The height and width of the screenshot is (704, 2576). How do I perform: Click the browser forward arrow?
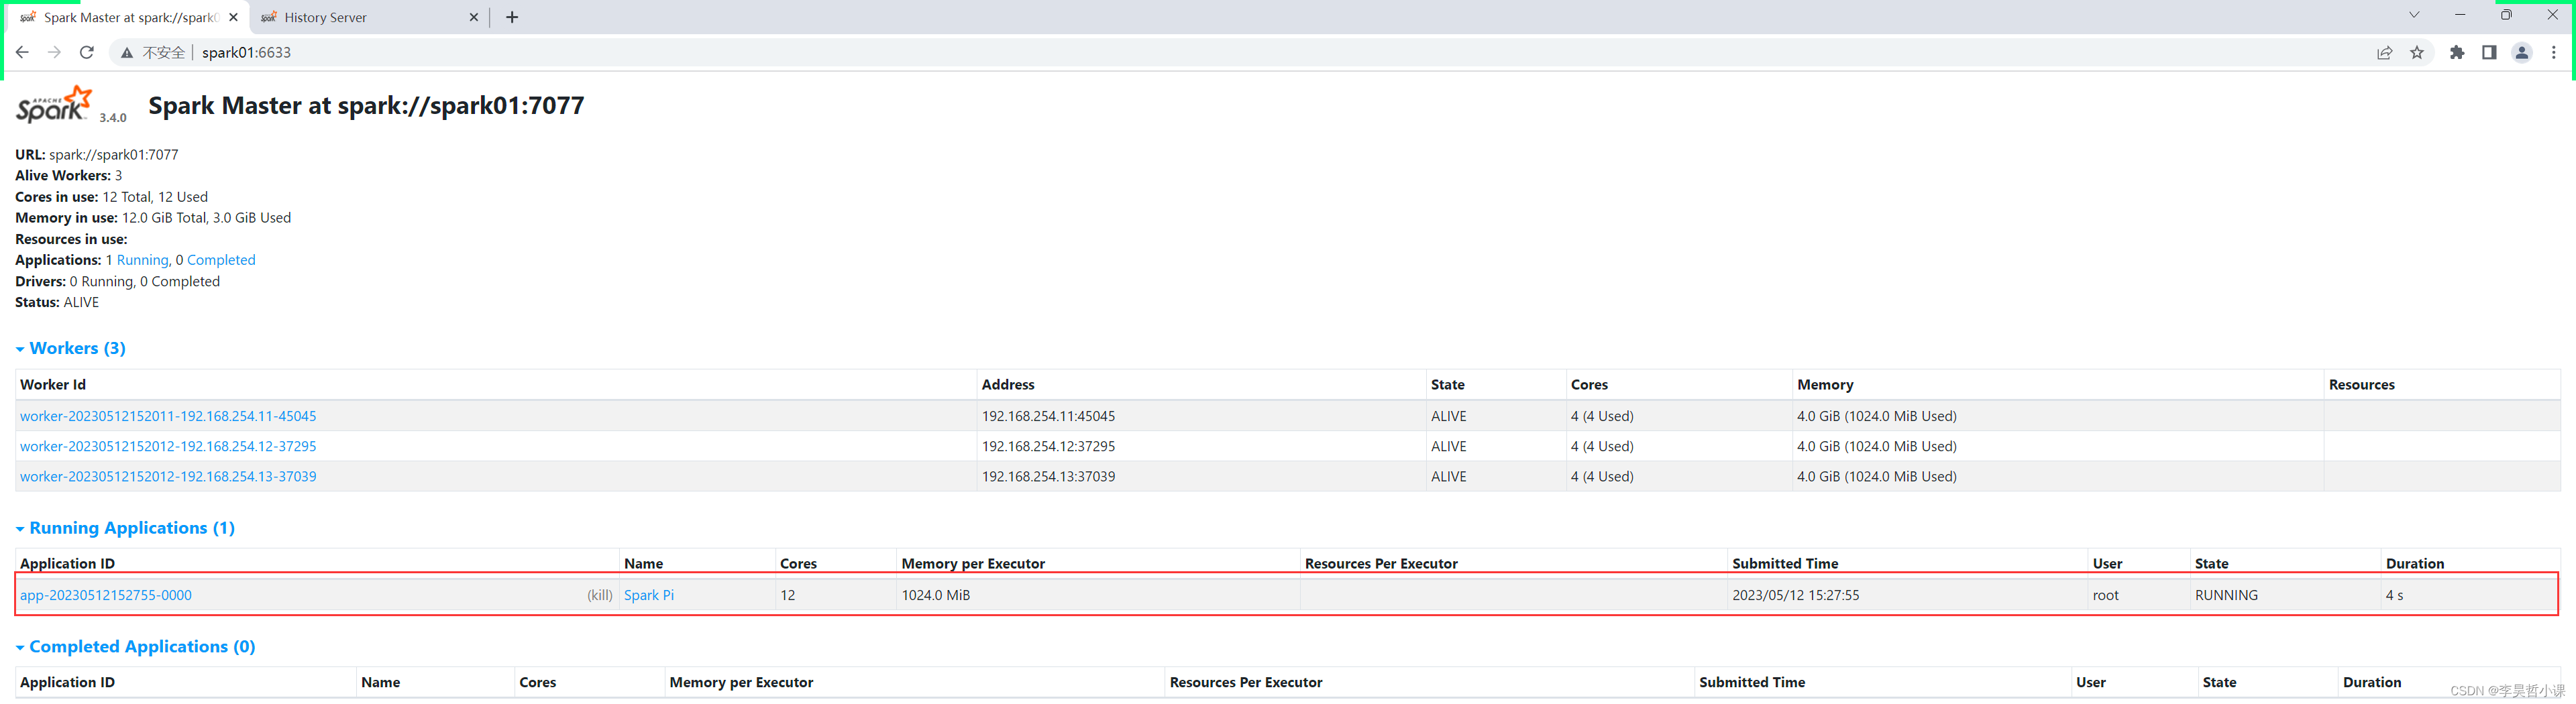54,52
